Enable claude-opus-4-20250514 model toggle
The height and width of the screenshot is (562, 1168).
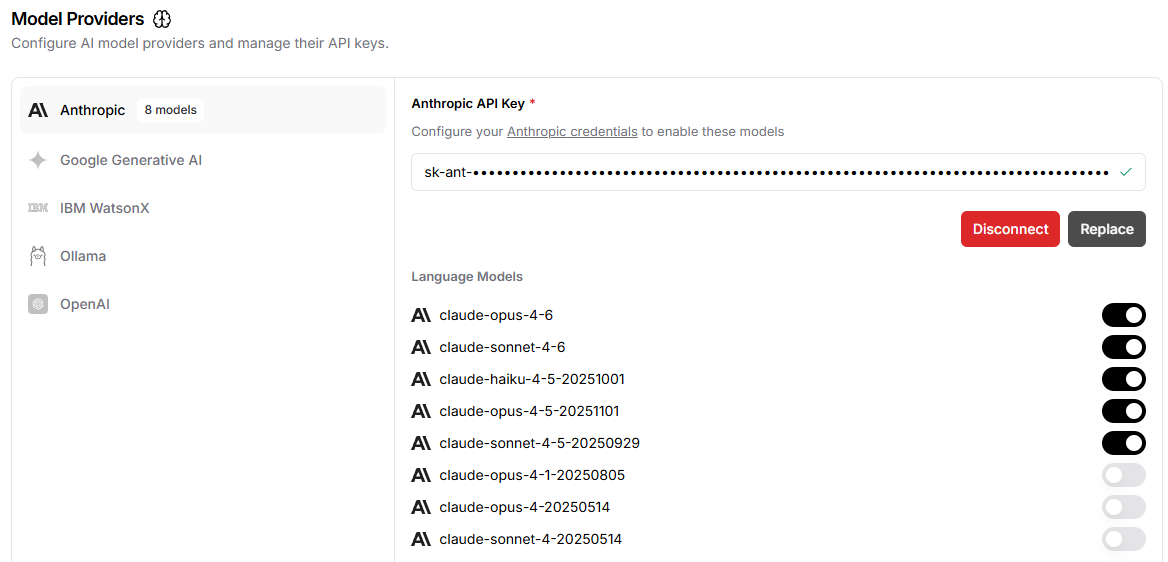pyautogui.click(x=1123, y=507)
